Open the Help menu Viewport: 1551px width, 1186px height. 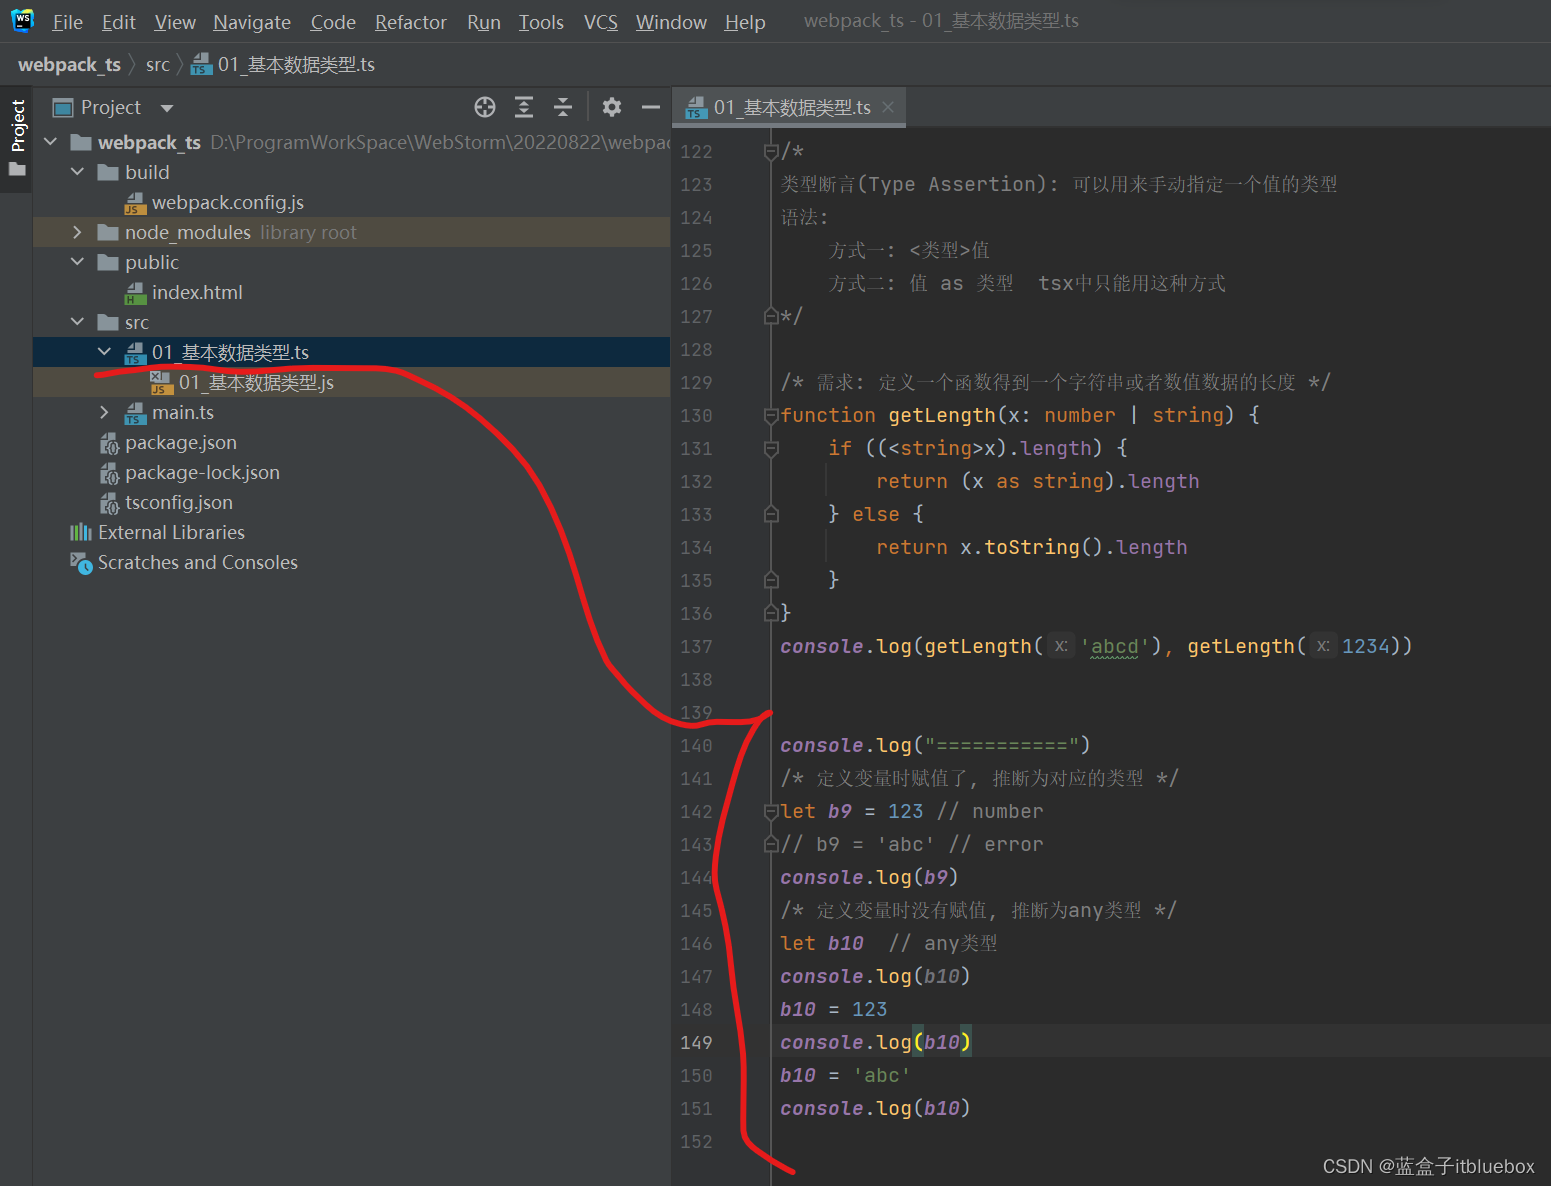745,22
